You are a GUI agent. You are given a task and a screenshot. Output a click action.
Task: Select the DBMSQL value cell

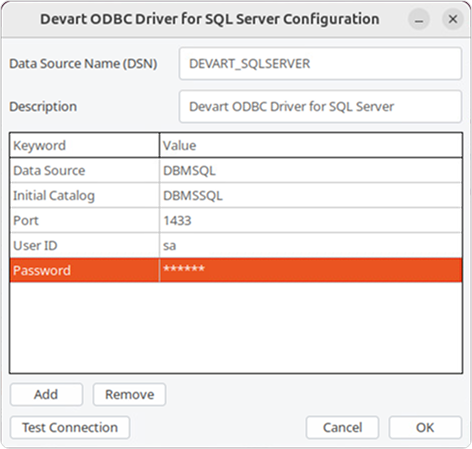311,170
